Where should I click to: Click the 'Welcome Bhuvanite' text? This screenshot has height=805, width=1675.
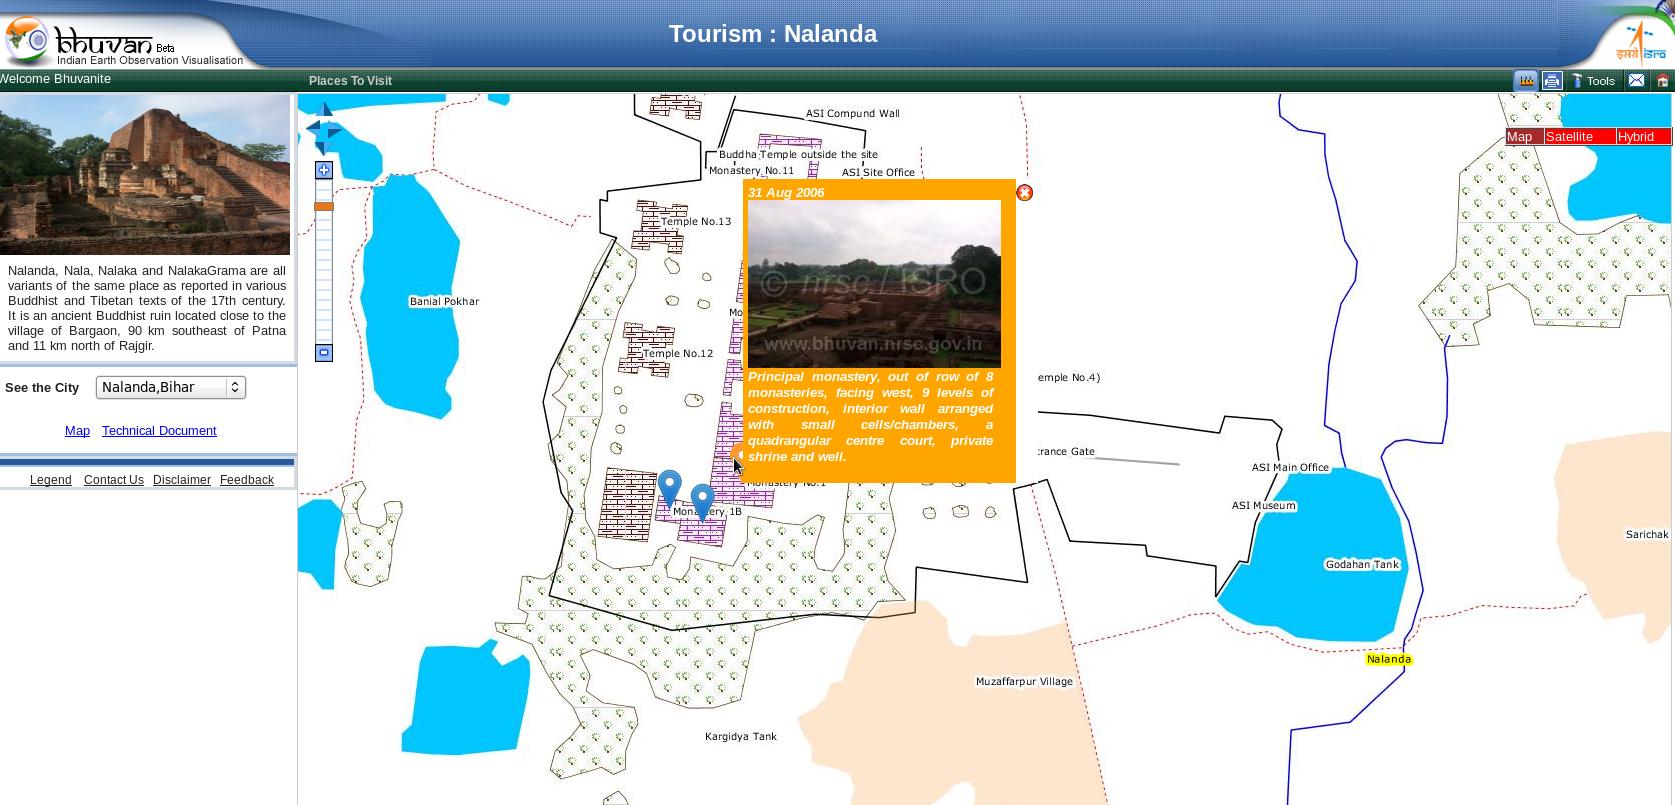pyautogui.click(x=55, y=79)
